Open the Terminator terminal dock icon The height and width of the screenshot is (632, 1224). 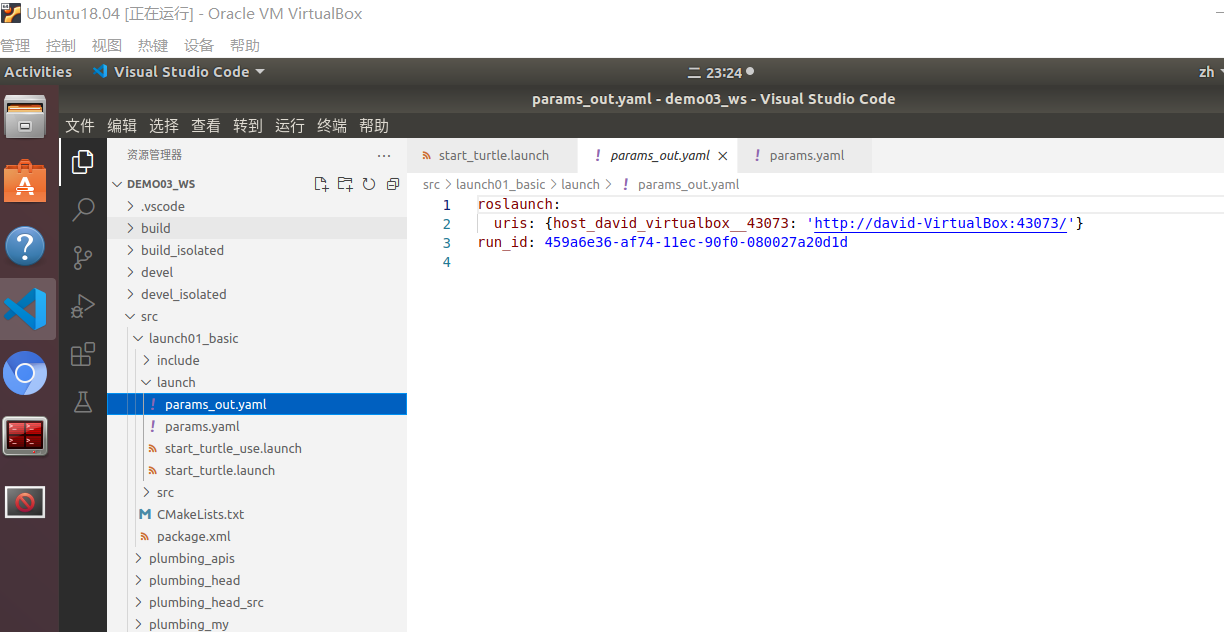26,436
